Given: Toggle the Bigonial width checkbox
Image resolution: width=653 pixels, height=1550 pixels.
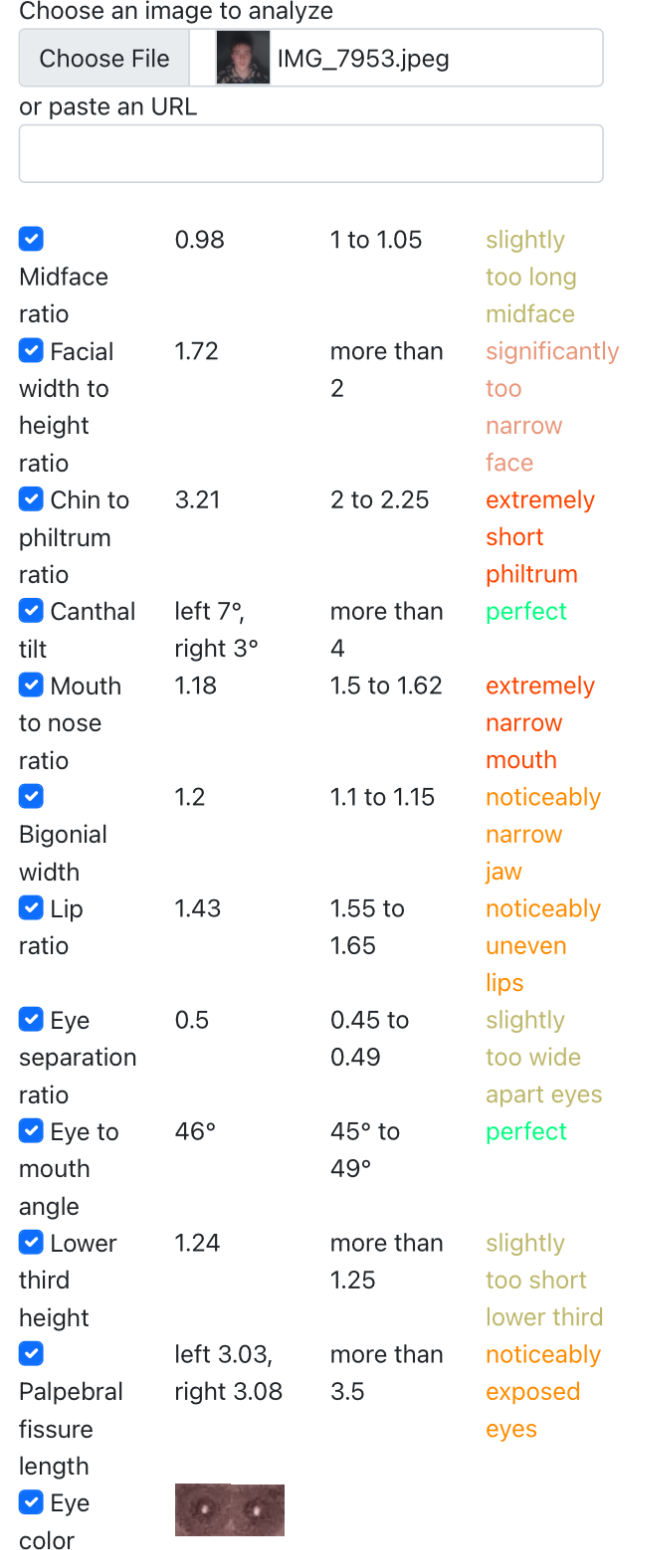Looking at the screenshot, I should [31, 797].
